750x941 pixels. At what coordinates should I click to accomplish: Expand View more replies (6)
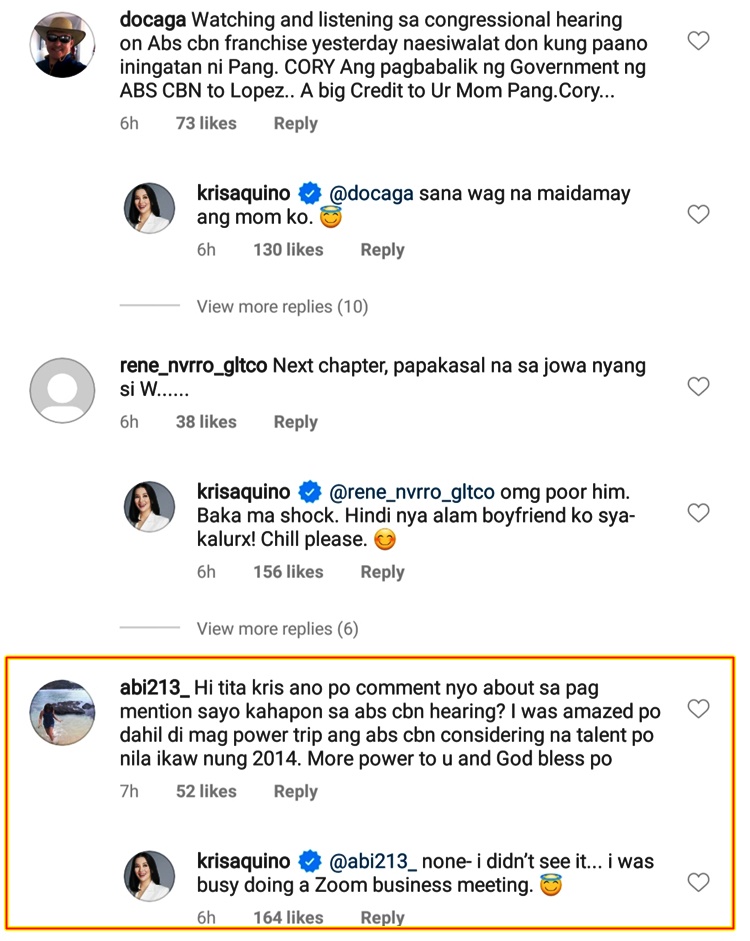click(277, 629)
